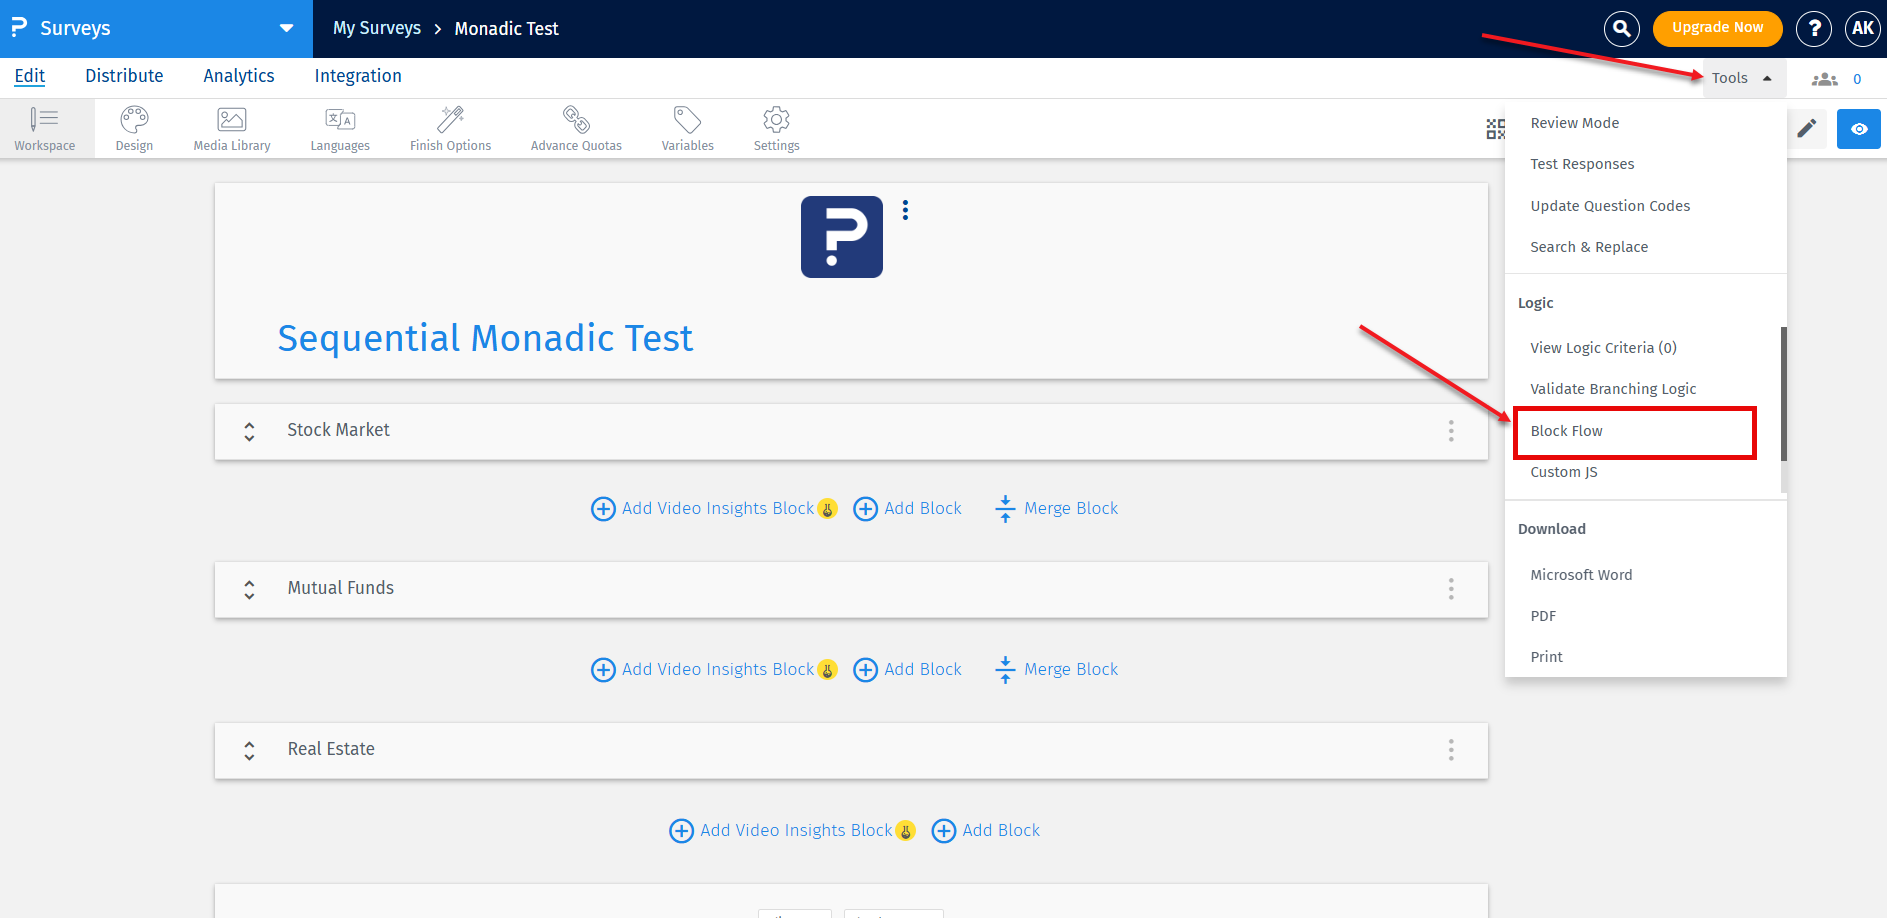
Task: Open the Design tool
Action: 134,129
